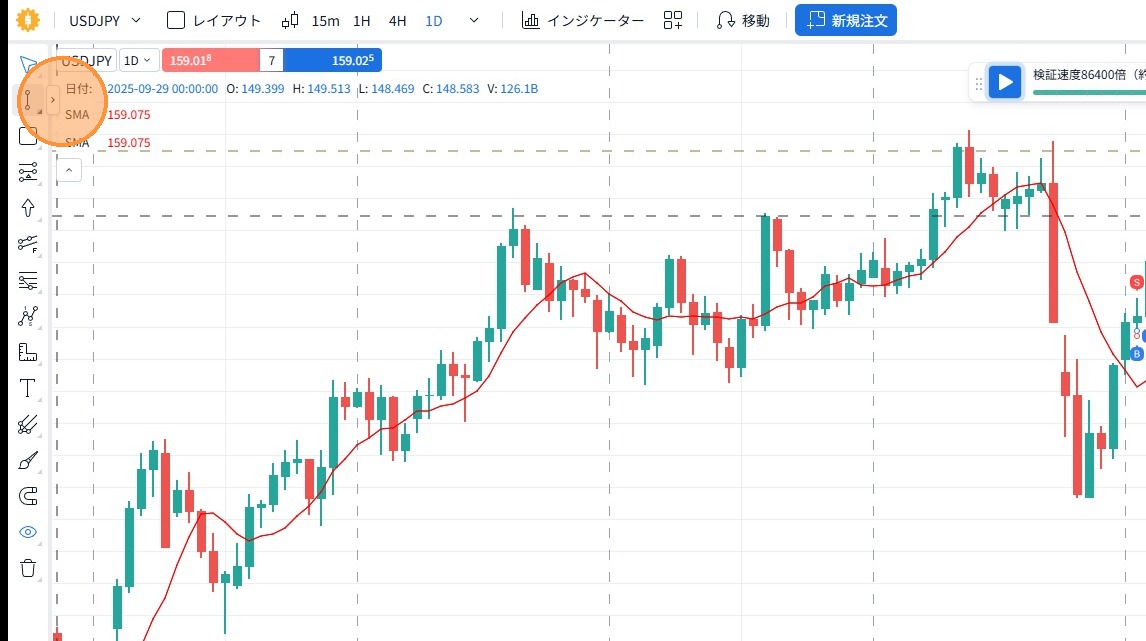Click the trash delete drawings icon
The width and height of the screenshot is (1146, 641).
pyautogui.click(x=28, y=568)
